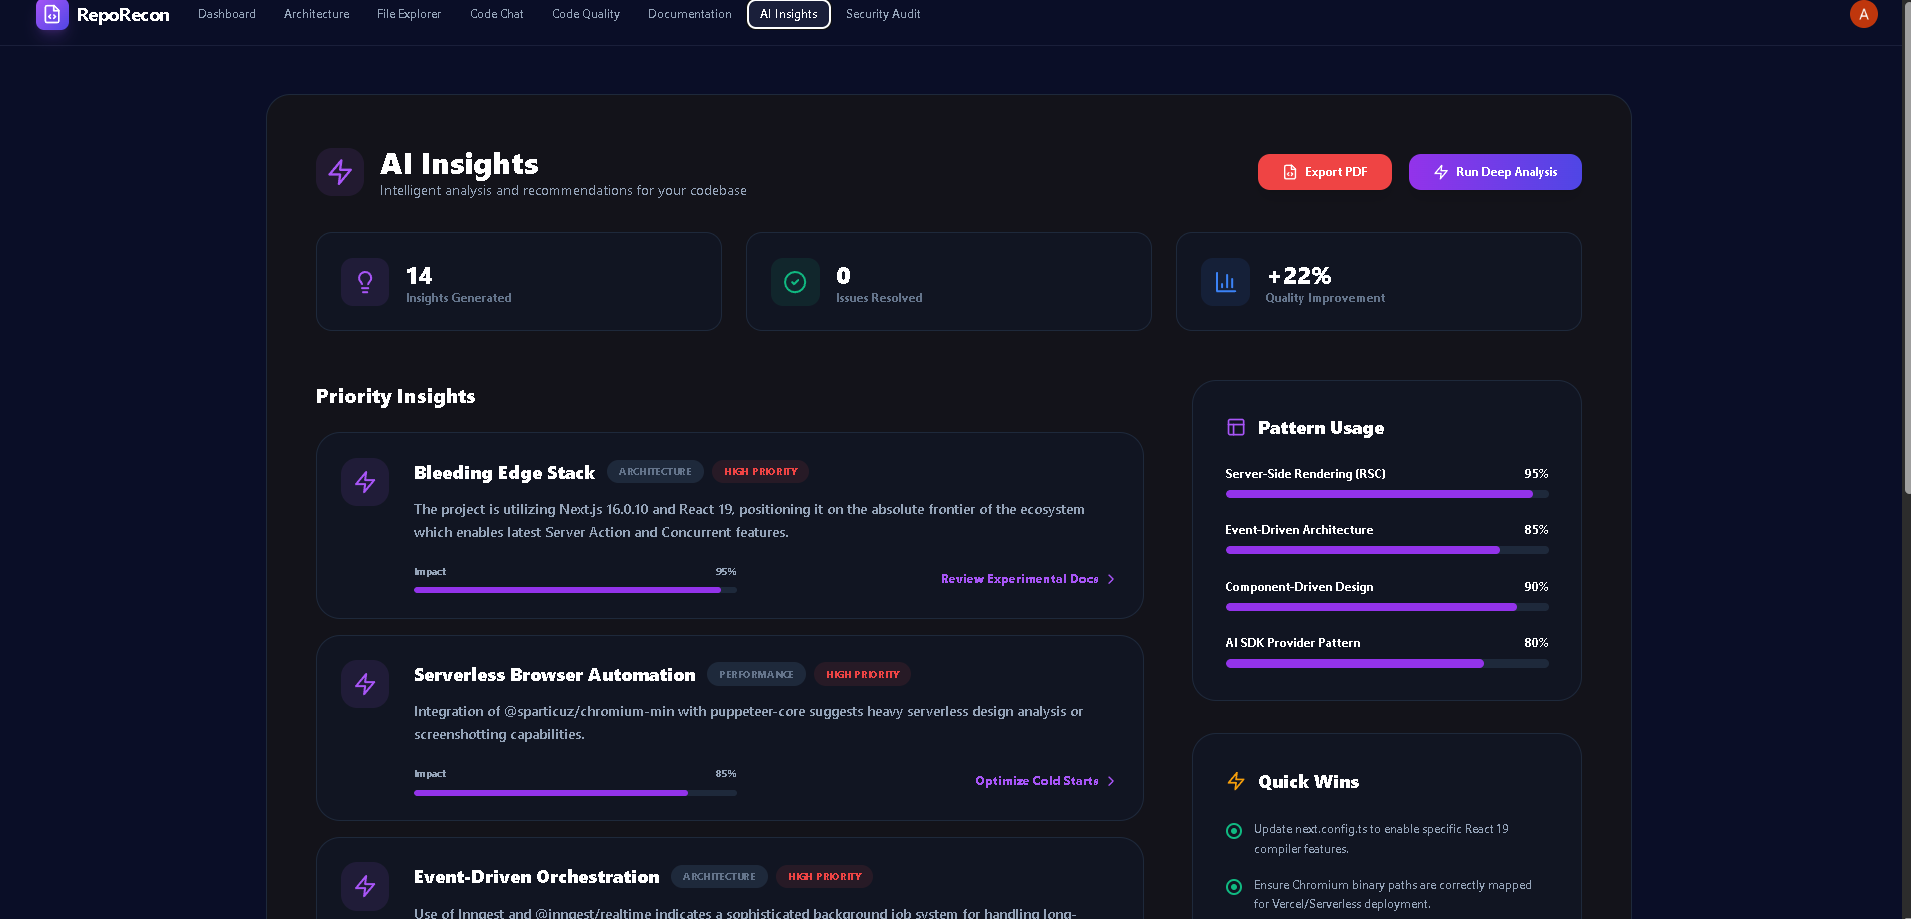Screen dimensions: 1911x919
Task: Click the '+22%' Quality Improvement value
Action: (x=1299, y=276)
